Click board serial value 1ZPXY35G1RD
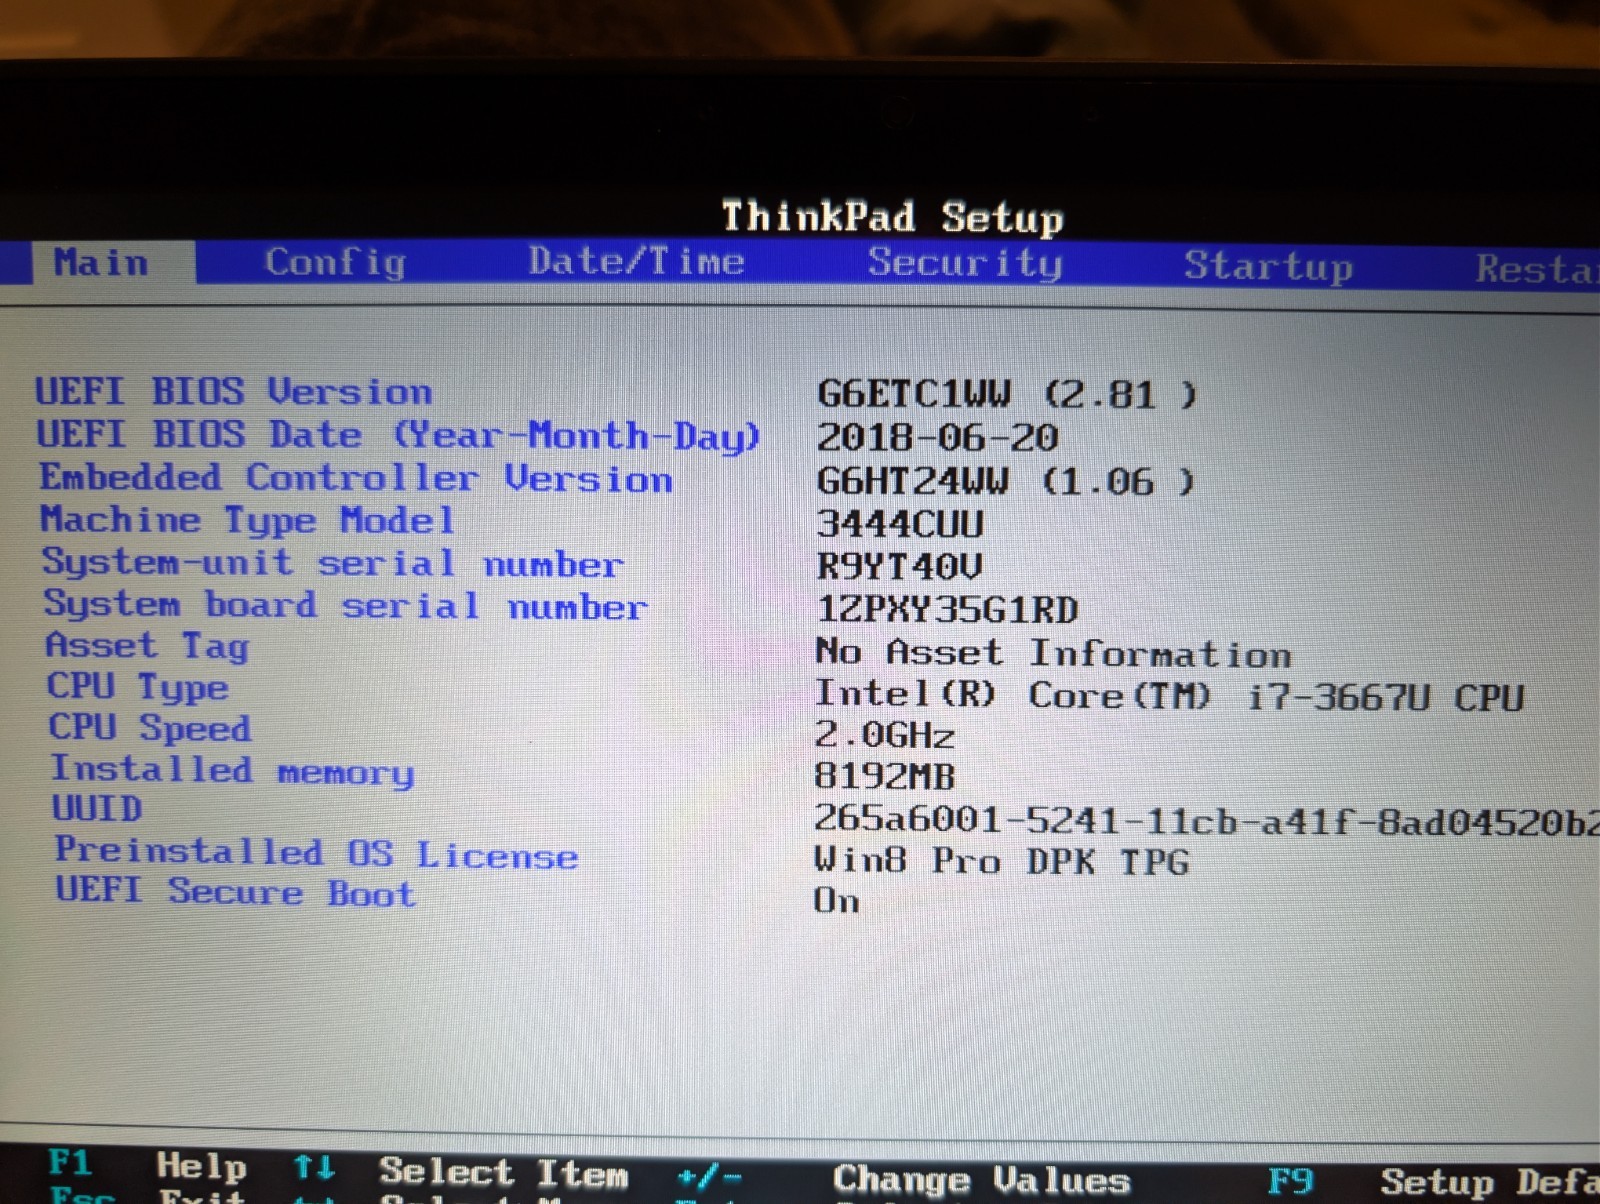Viewport: 1600px width, 1204px height. [947, 610]
